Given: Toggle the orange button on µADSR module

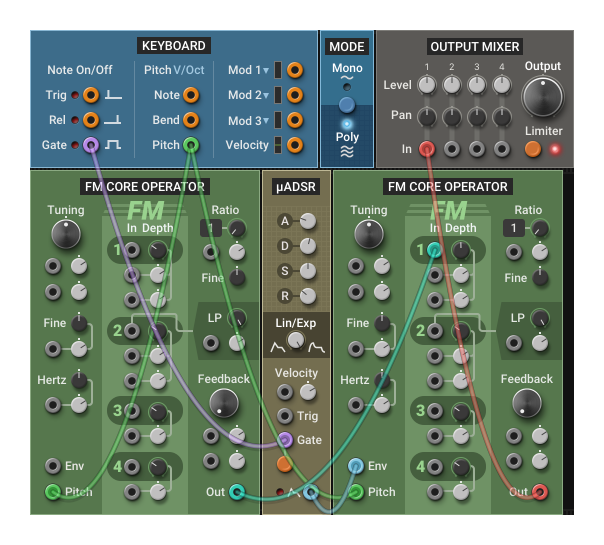Looking at the screenshot, I should (285, 465).
